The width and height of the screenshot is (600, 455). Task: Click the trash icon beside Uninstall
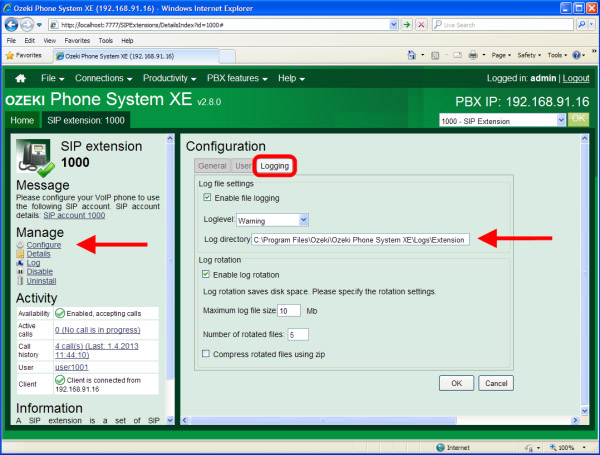20,281
